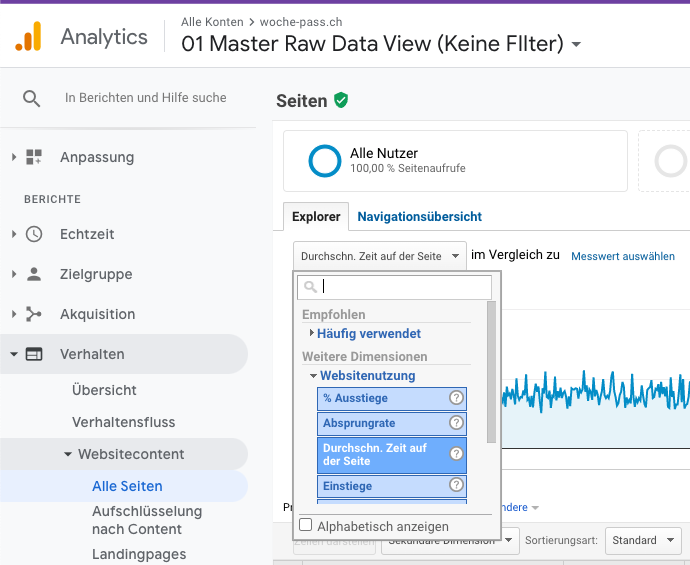The height and width of the screenshot is (565, 690).
Task: Collapse the Verhalten section
Action: (x=14, y=354)
